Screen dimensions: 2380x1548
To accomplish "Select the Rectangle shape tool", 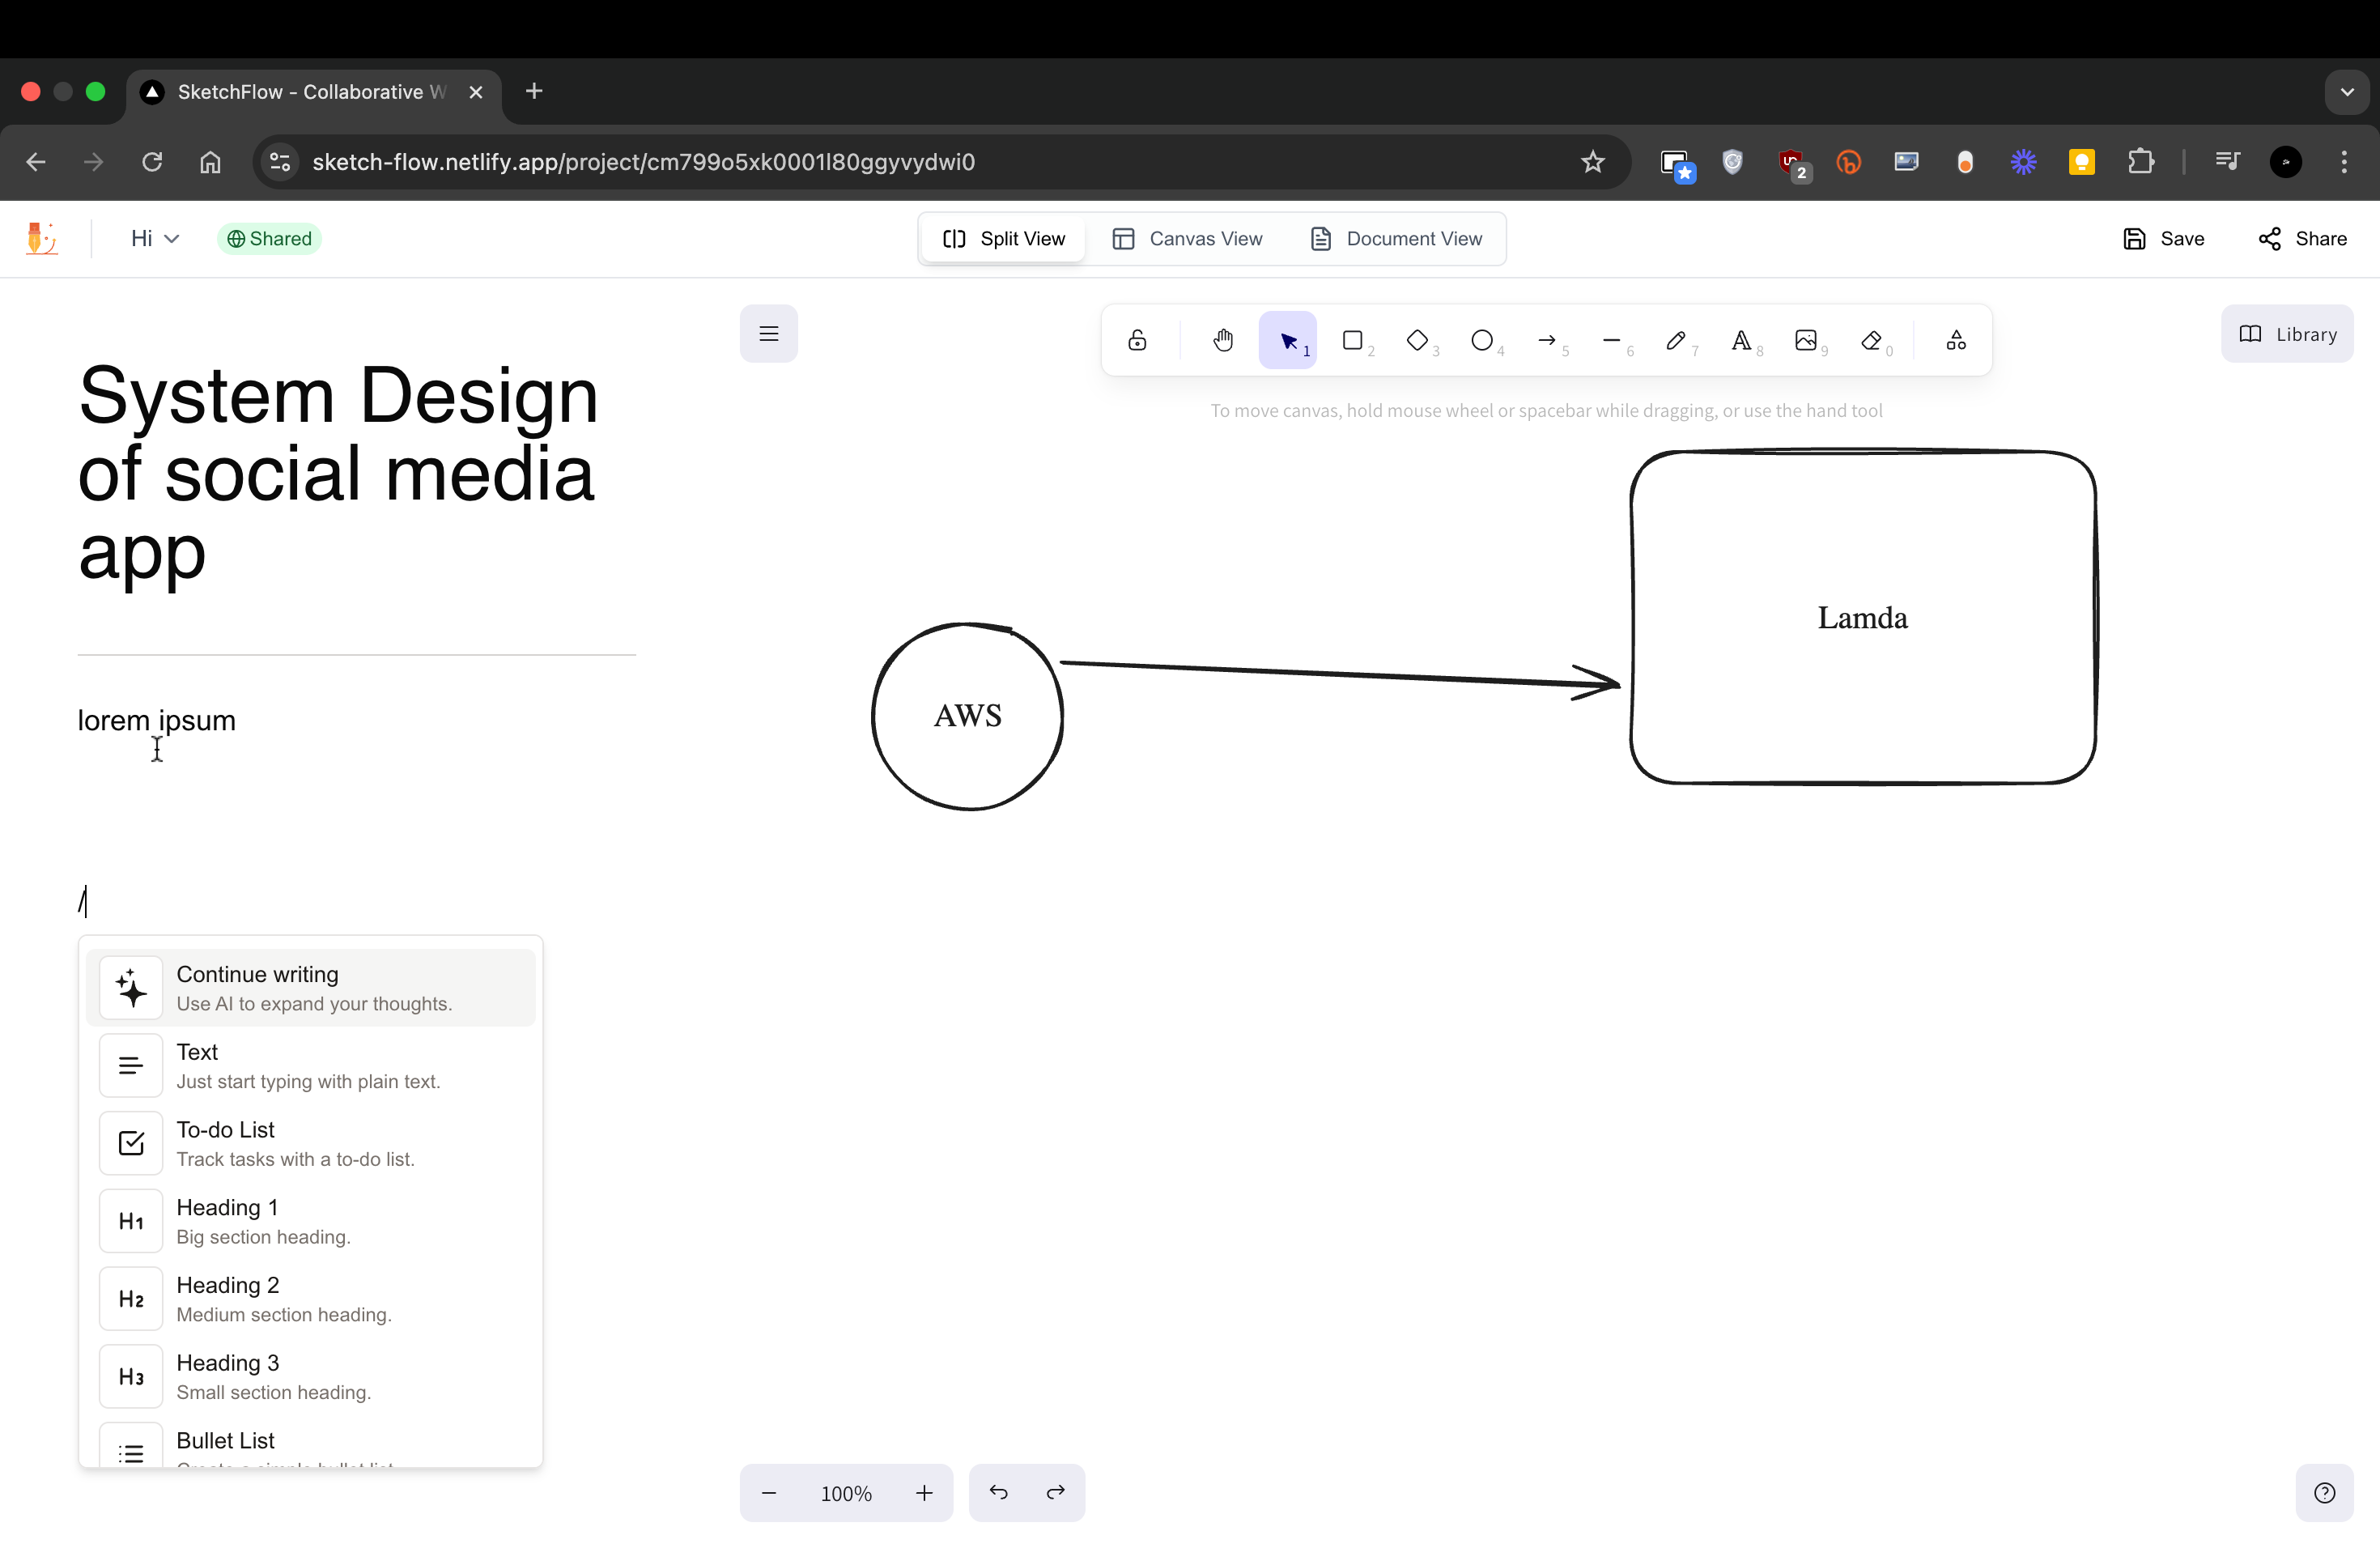I will pos(1353,340).
